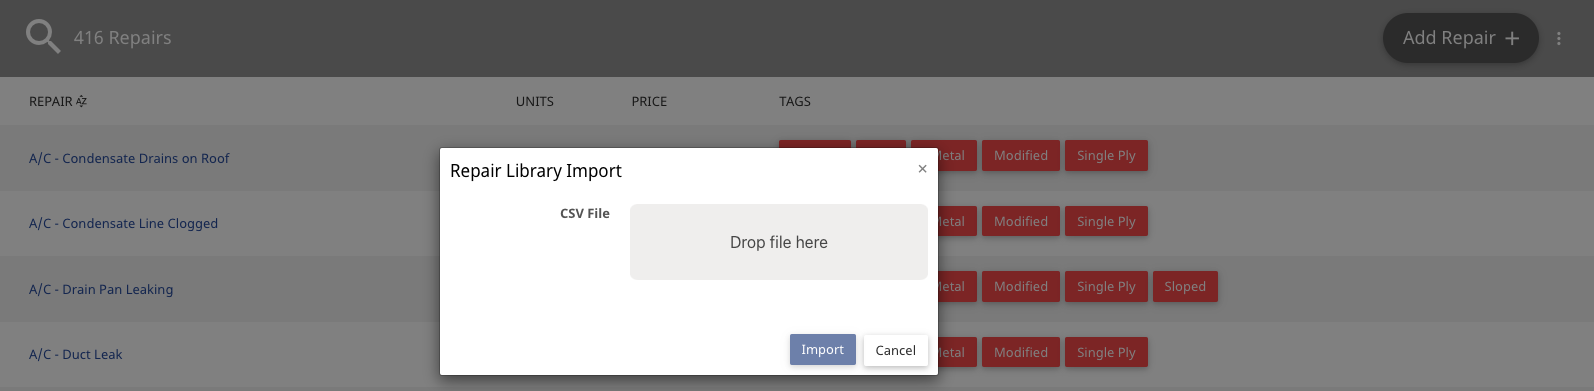Click Single Ply tag on Duct Leak row
Viewport: 1594px width, 391px height.
(x=1106, y=352)
